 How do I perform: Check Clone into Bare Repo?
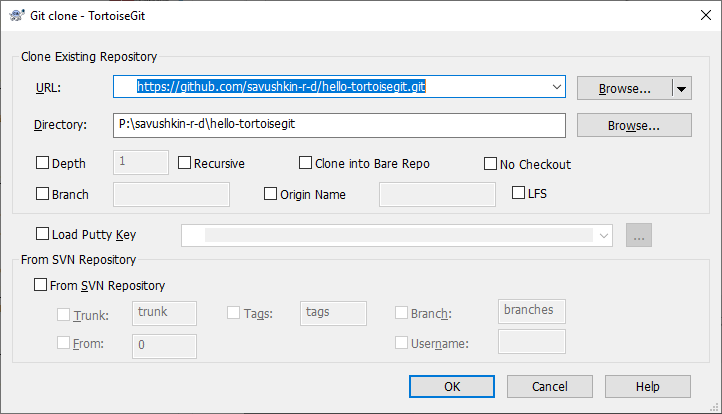tap(305, 163)
